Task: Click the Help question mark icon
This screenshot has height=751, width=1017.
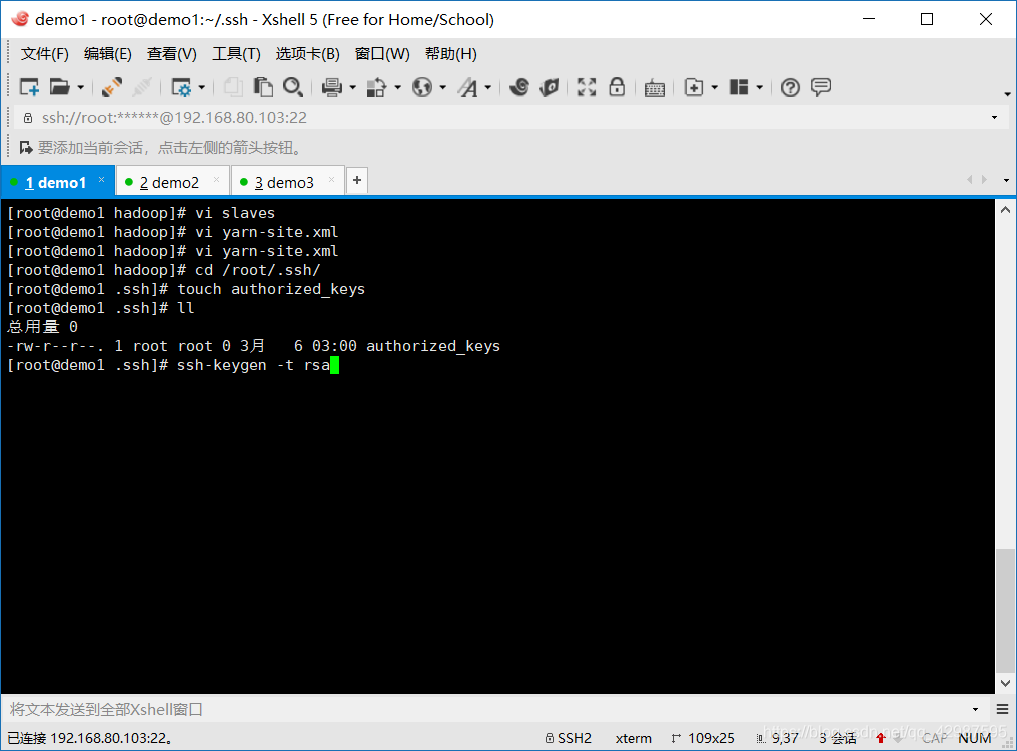Action: click(790, 87)
